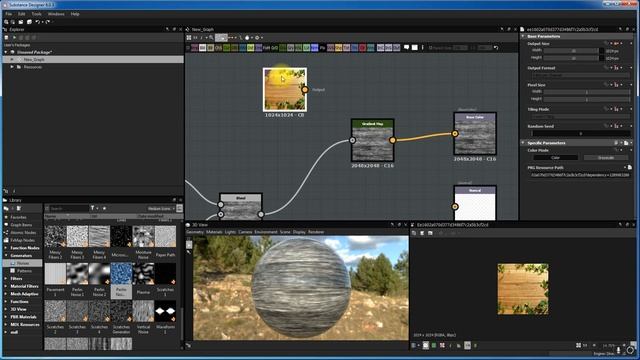Open the Environment menu in 3D View
Viewport: 640px width, 360px height.
coord(266,232)
